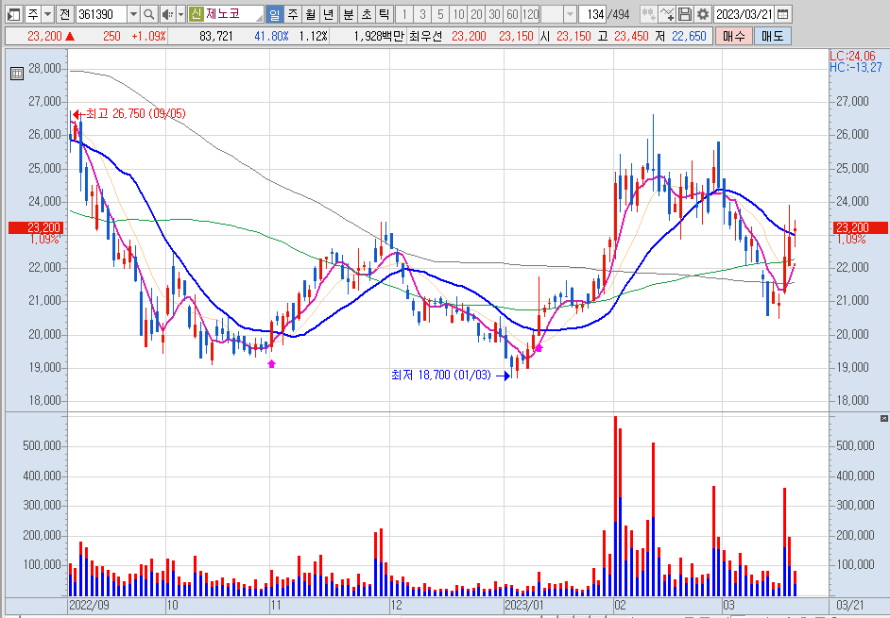This screenshot has width=890, height=618.
Task: Open the calendar date picker icon
Action: tap(782, 15)
